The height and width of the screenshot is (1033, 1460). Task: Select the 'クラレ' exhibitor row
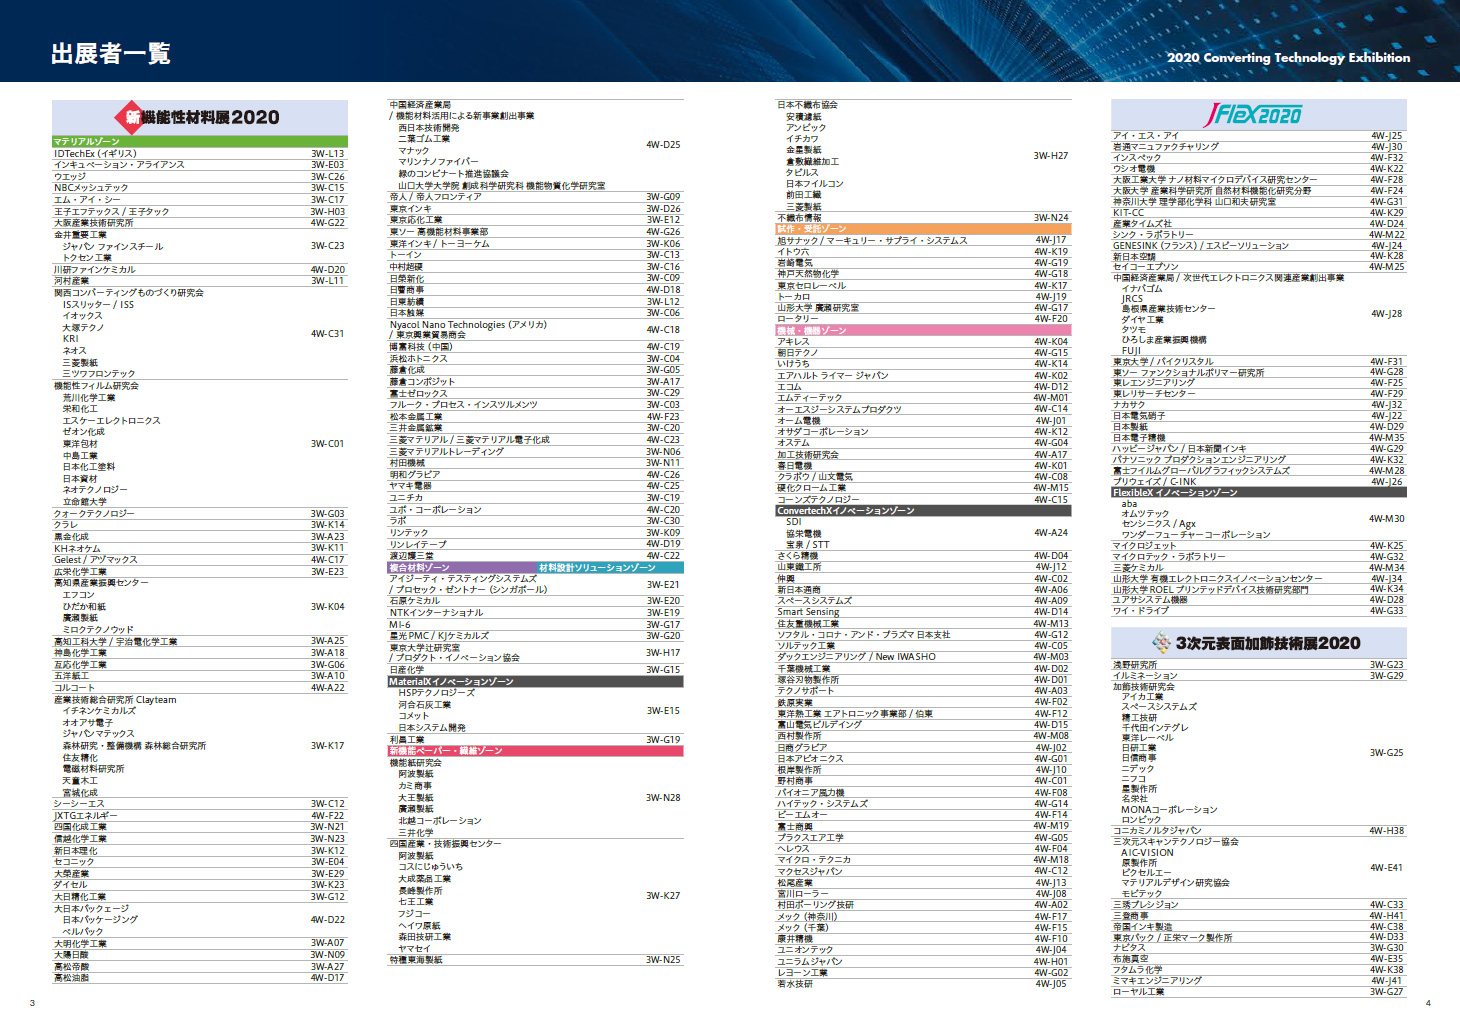[x=200, y=525]
